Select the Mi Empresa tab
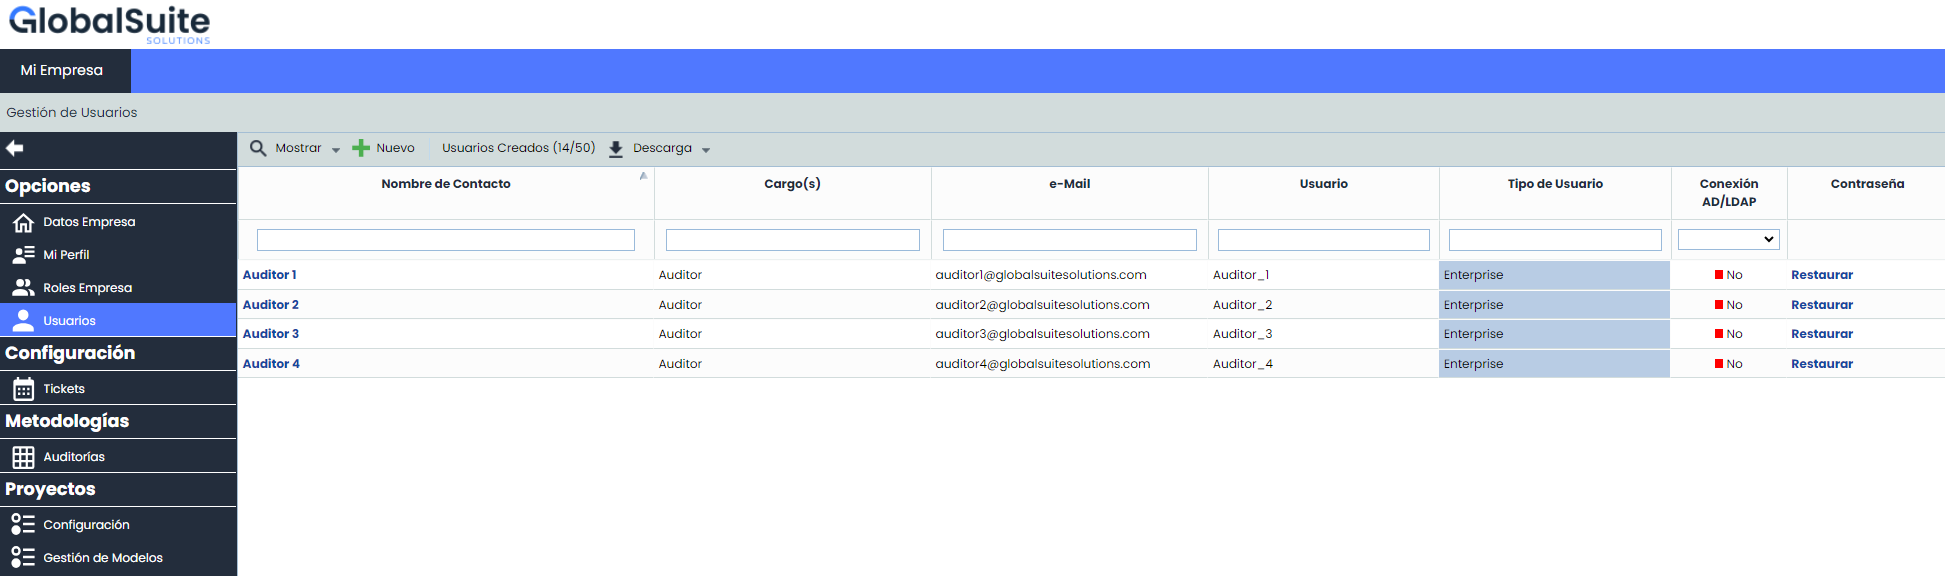 [x=62, y=71]
